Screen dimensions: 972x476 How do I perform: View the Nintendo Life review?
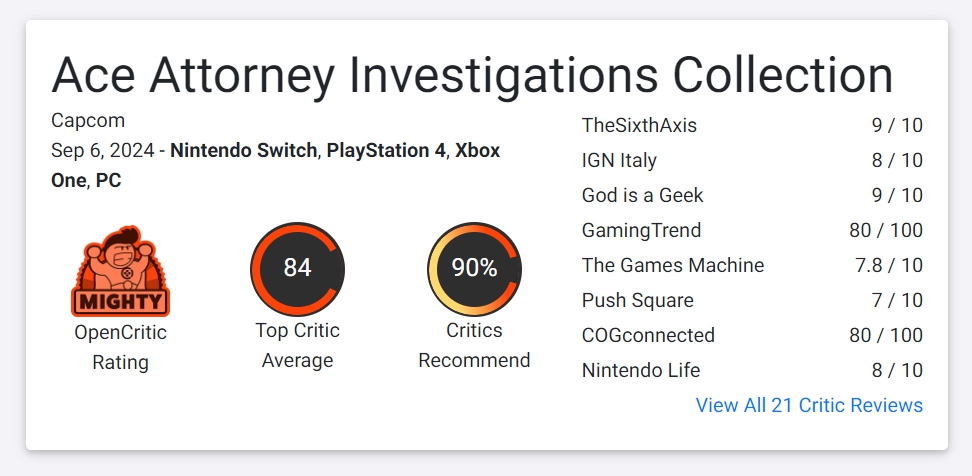640,370
